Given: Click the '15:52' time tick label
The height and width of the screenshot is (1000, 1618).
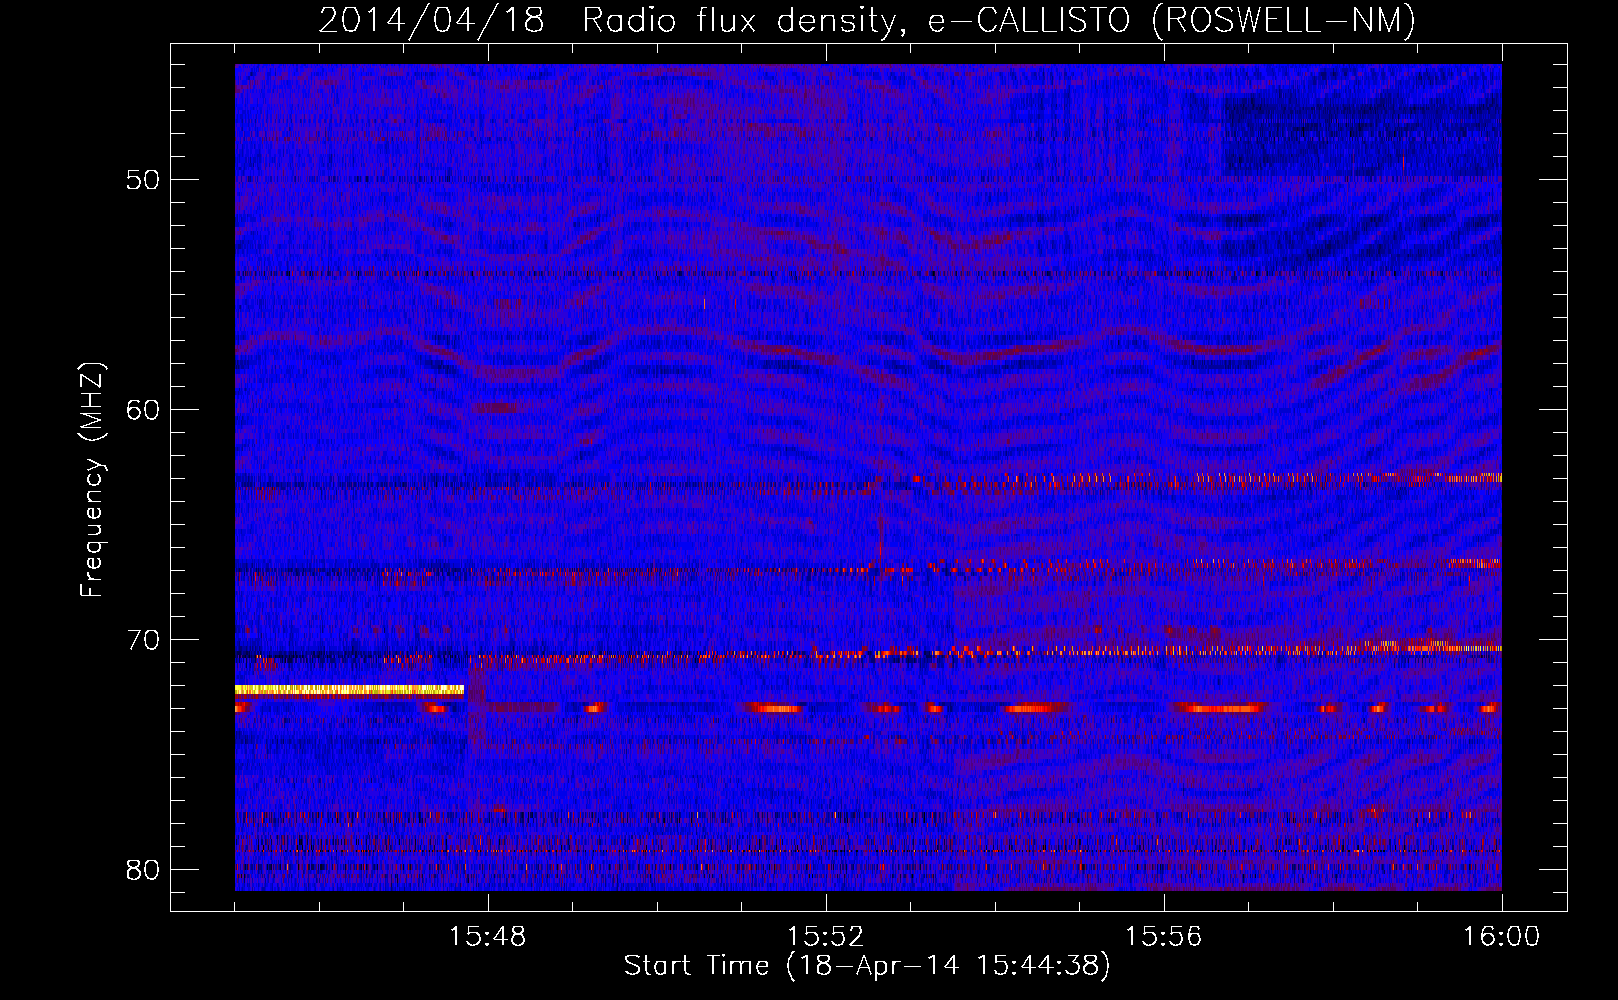Looking at the screenshot, I should pyautogui.click(x=826, y=937).
